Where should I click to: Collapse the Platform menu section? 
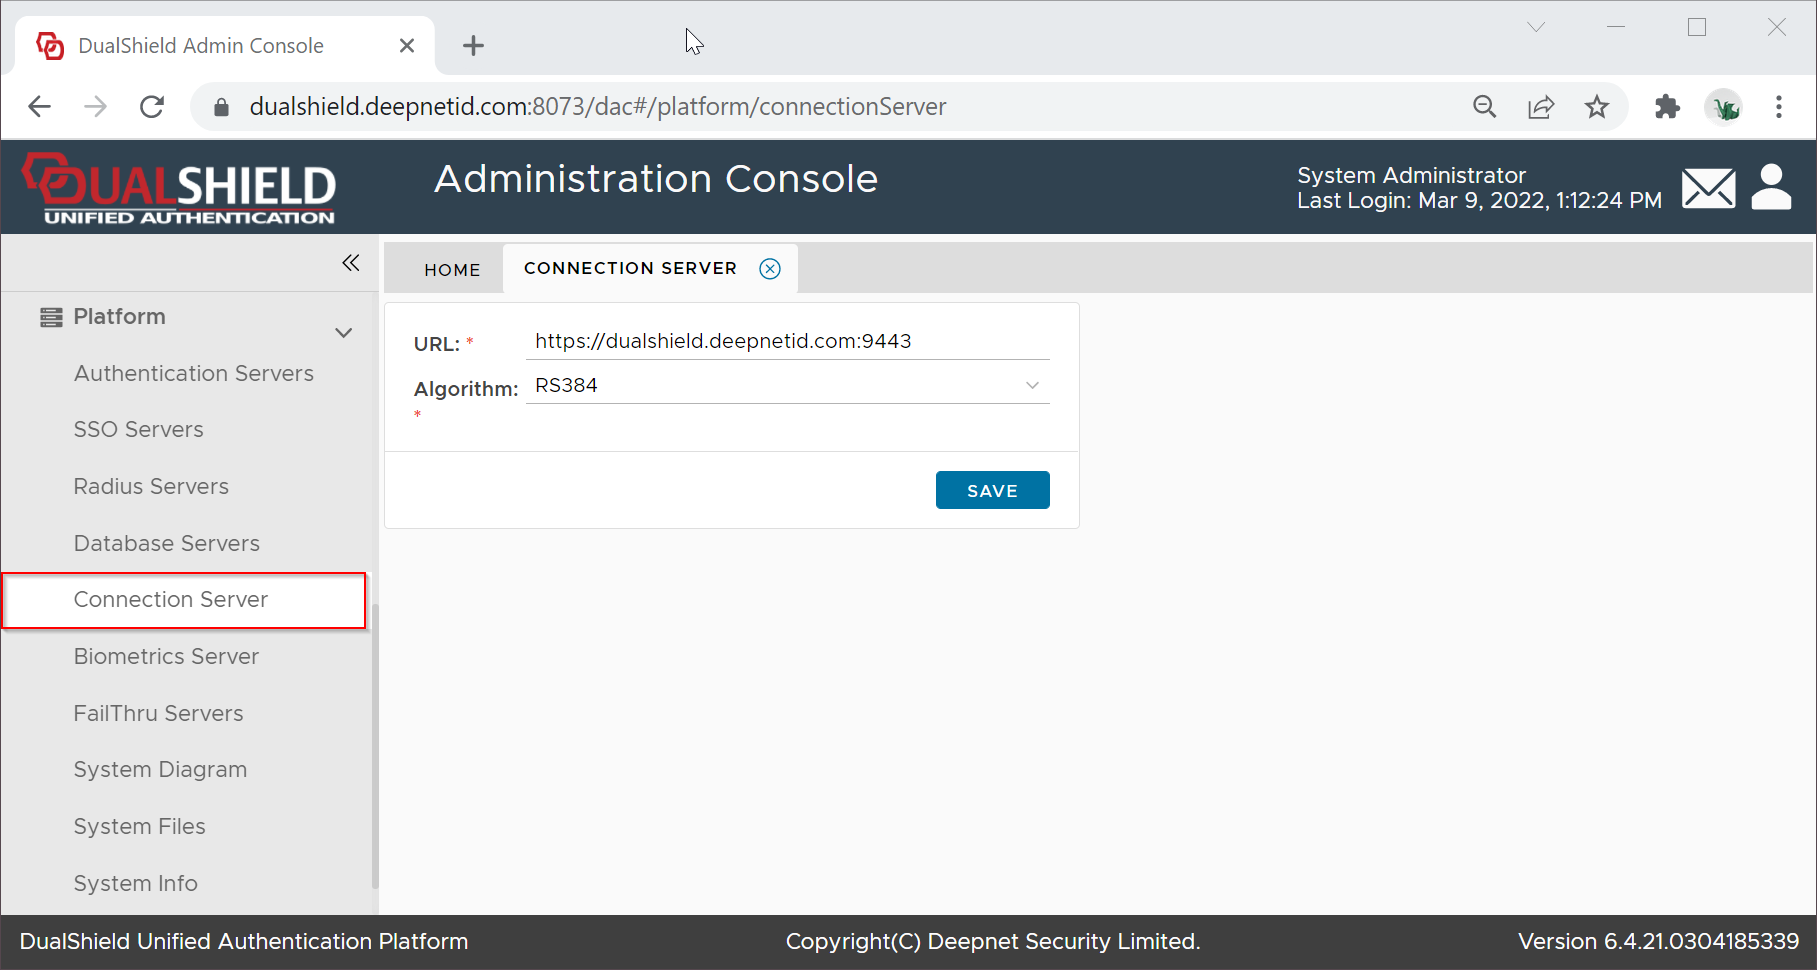343,333
